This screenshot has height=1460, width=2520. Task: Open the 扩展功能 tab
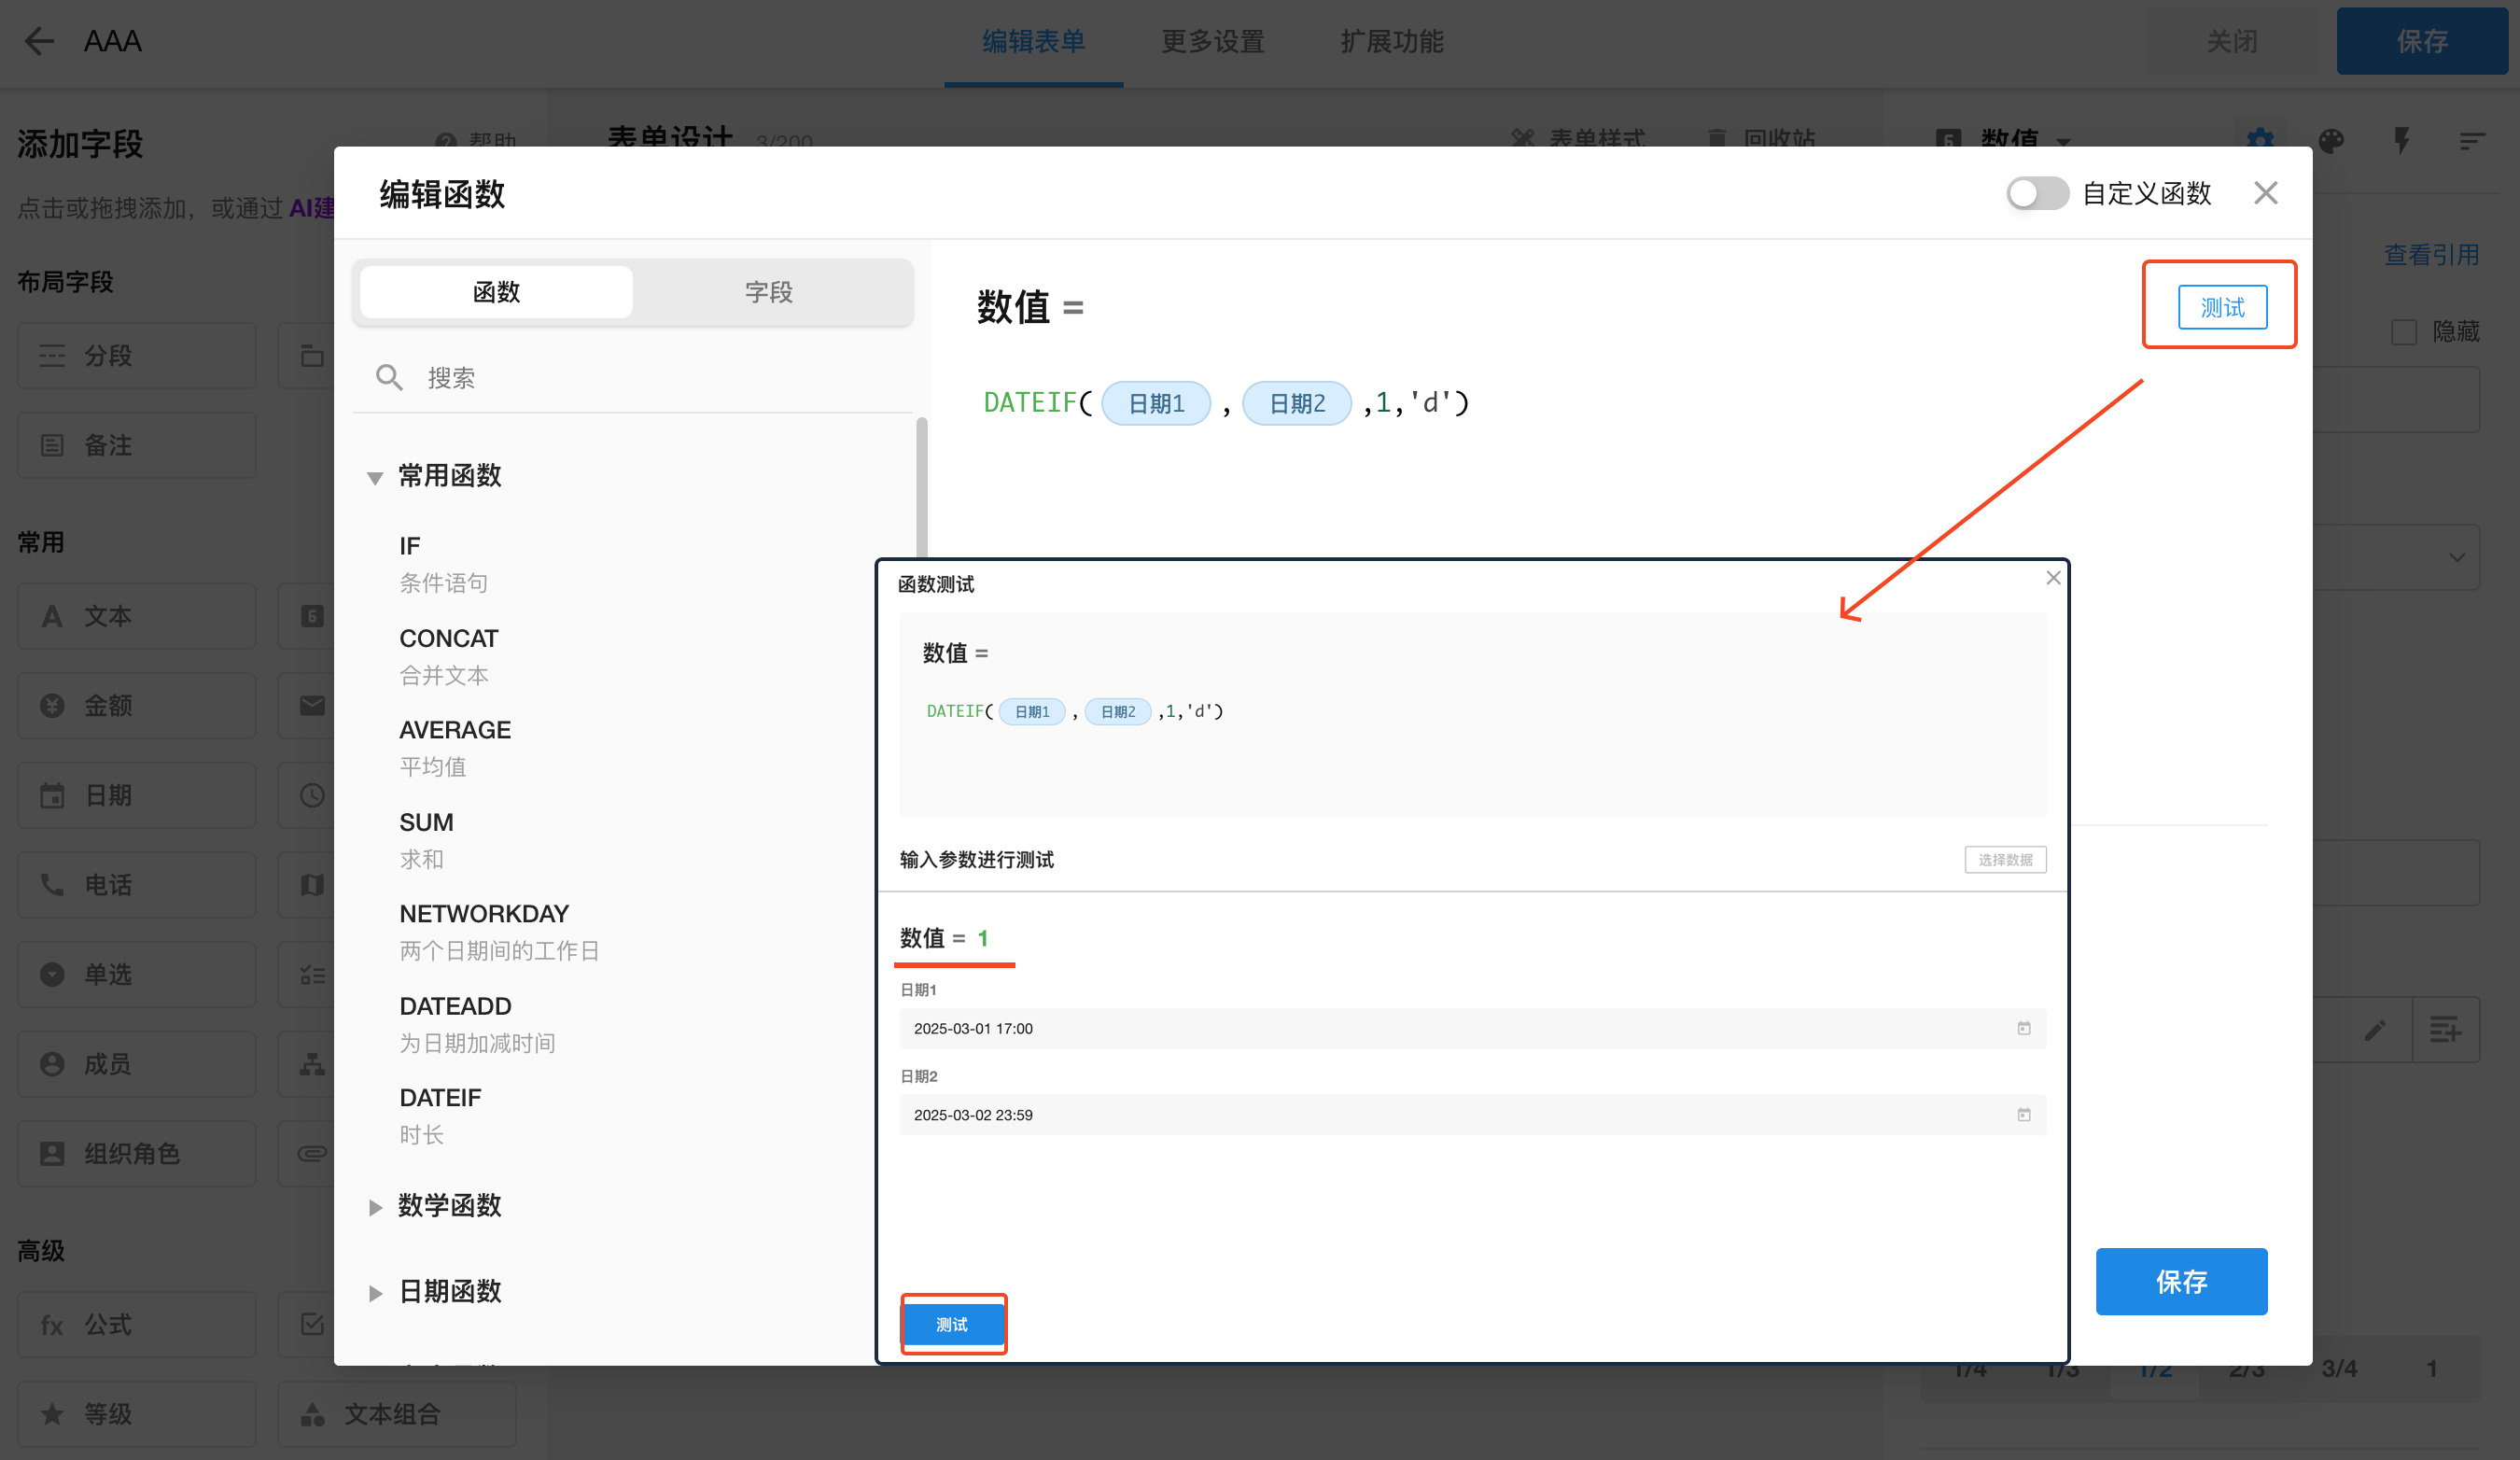[1391, 41]
